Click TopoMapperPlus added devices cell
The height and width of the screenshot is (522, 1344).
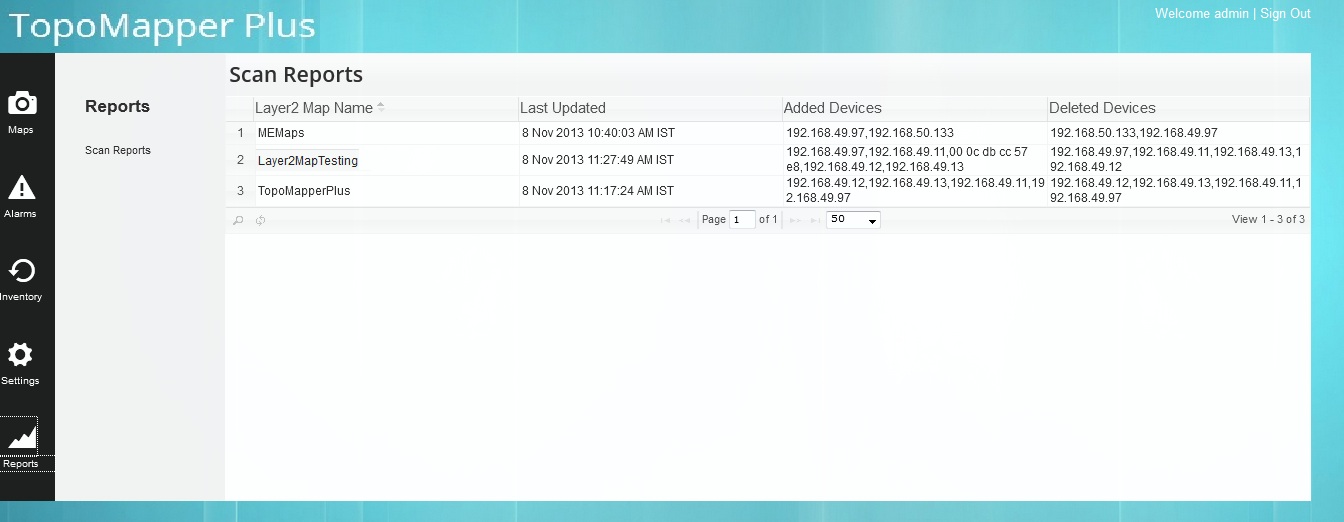point(915,190)
